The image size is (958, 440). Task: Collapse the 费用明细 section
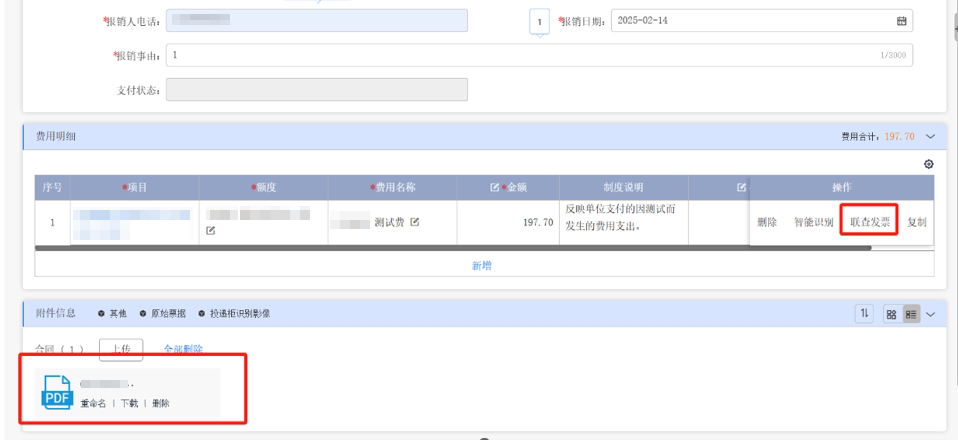930,135
